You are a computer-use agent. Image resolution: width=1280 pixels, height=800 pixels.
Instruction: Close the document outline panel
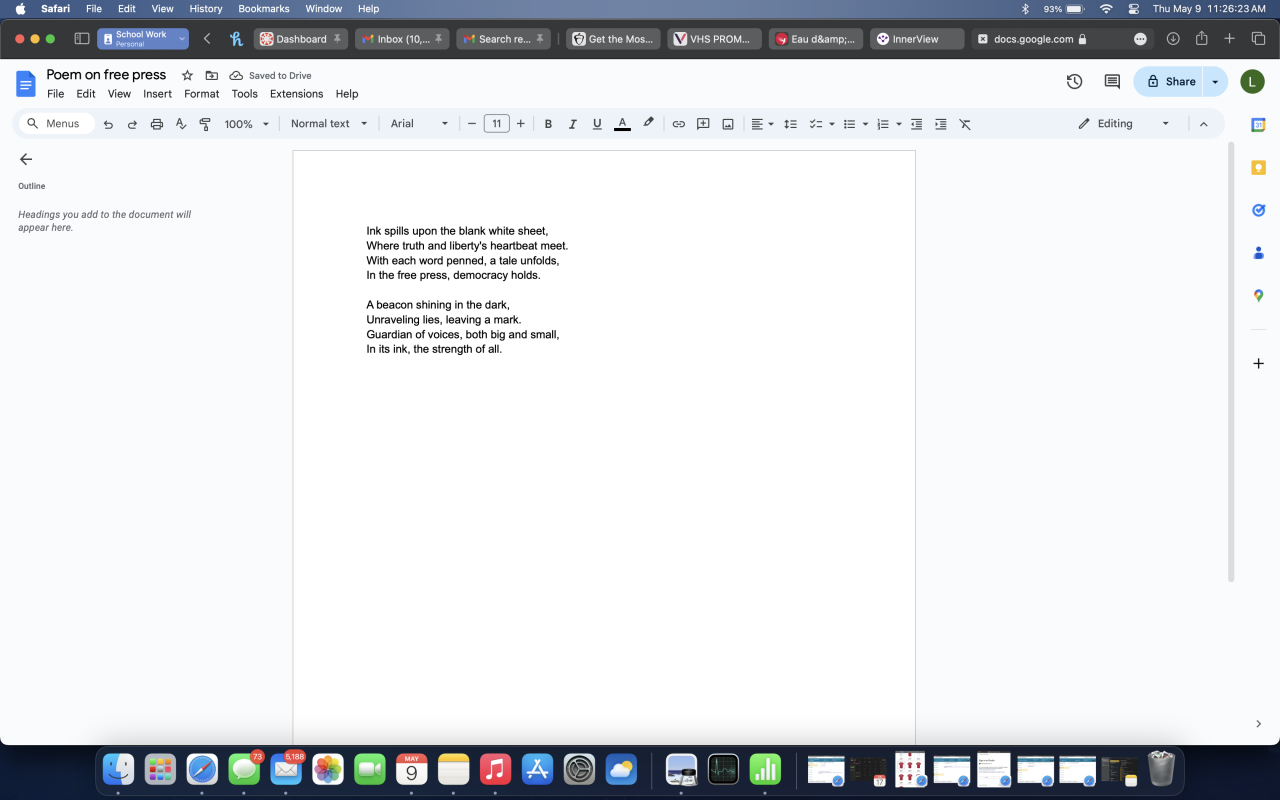[26, 159]
